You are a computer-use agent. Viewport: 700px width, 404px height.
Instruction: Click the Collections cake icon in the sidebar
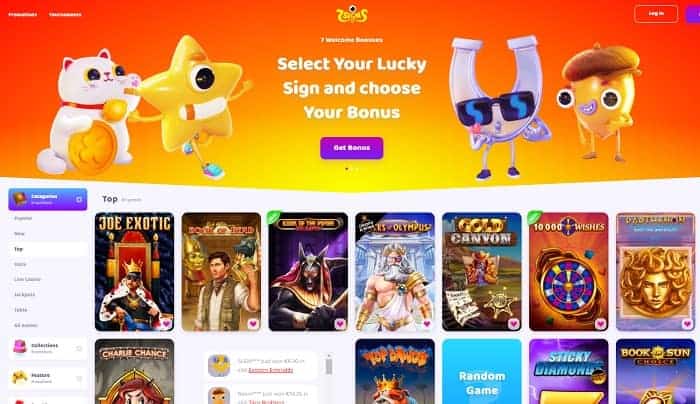click(x=20, y=347)
